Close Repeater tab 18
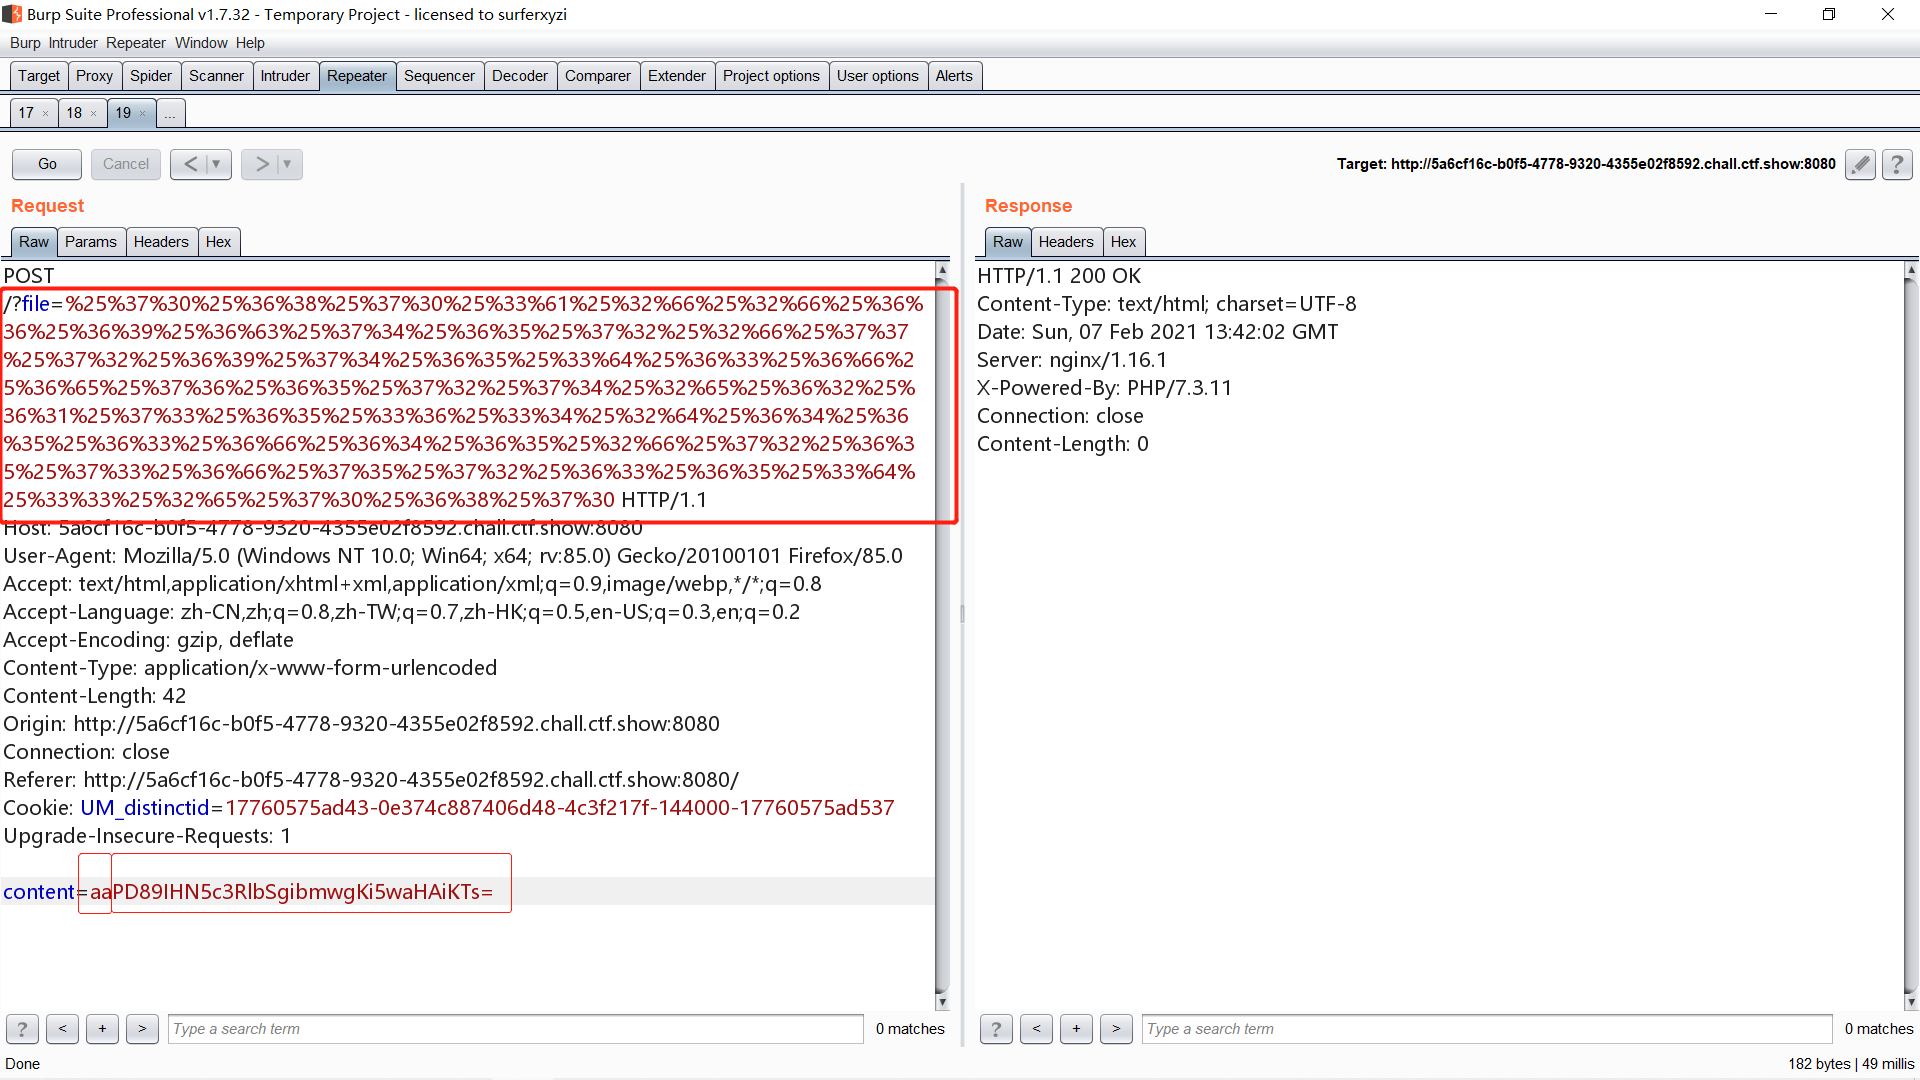The width and height of the screenshot is (1920, 1080). (93, 114)
